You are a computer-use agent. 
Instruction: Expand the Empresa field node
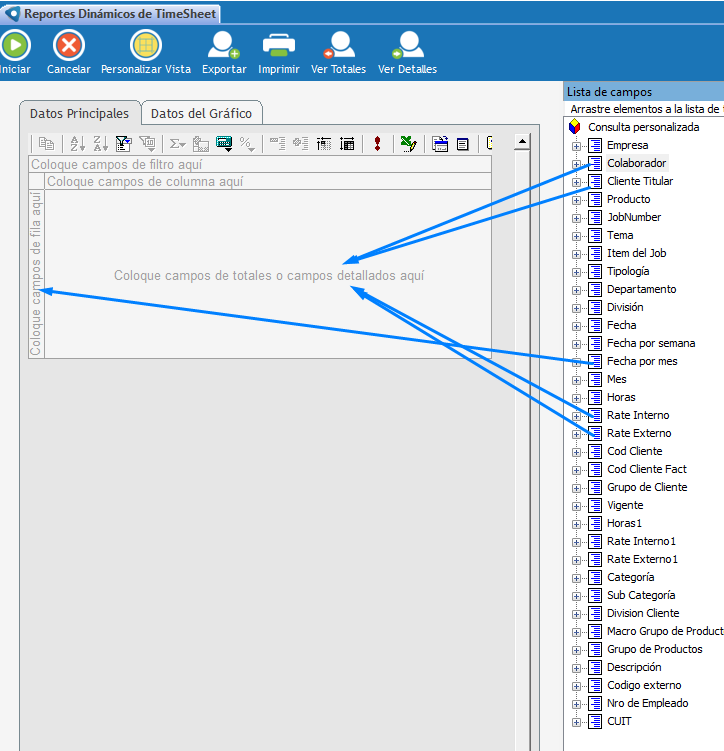click(x=576, y=146)
